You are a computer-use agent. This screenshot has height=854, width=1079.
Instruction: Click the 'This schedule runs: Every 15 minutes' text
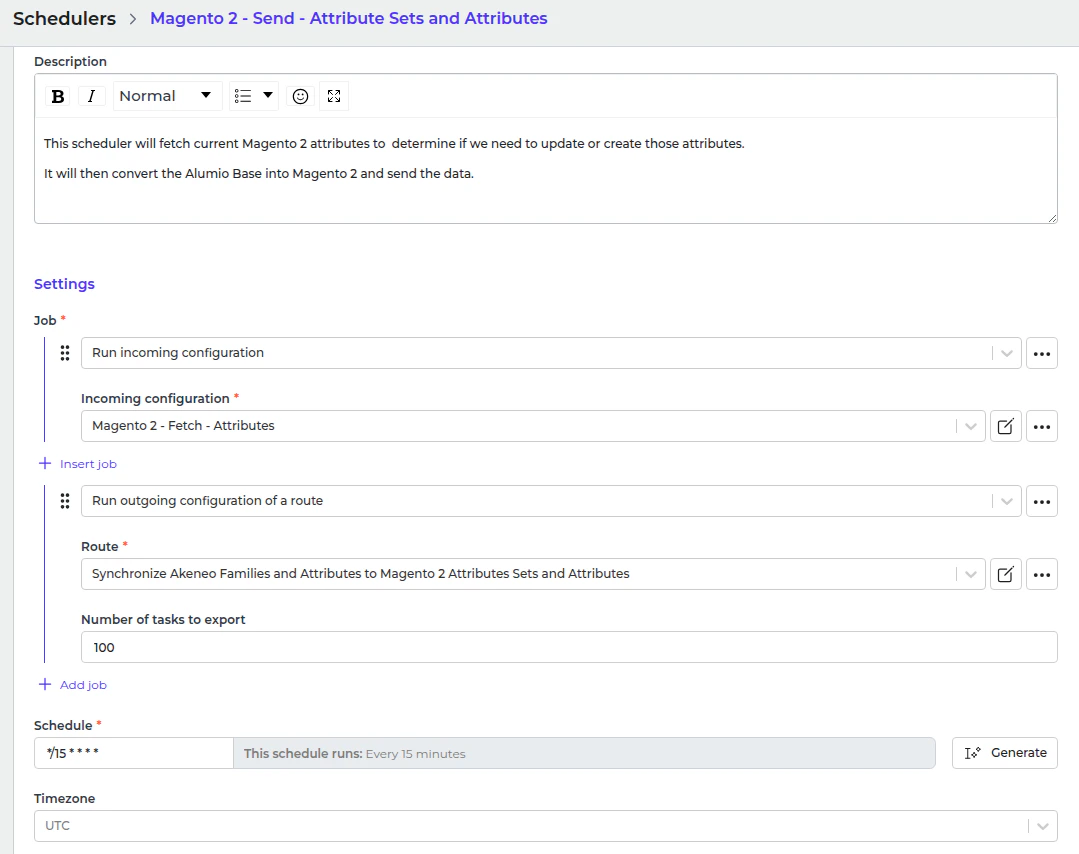[354, 754]
